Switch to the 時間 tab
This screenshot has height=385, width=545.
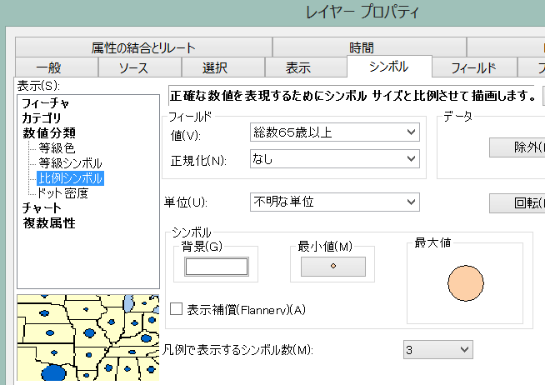coord(369,47)
